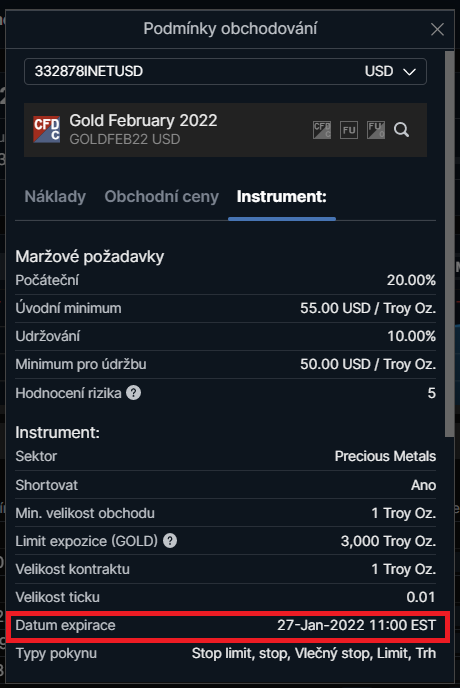Screen dimensions: 460x688
Task: Click the Gold February 2022 title
Action: click(x=143, y=120)
